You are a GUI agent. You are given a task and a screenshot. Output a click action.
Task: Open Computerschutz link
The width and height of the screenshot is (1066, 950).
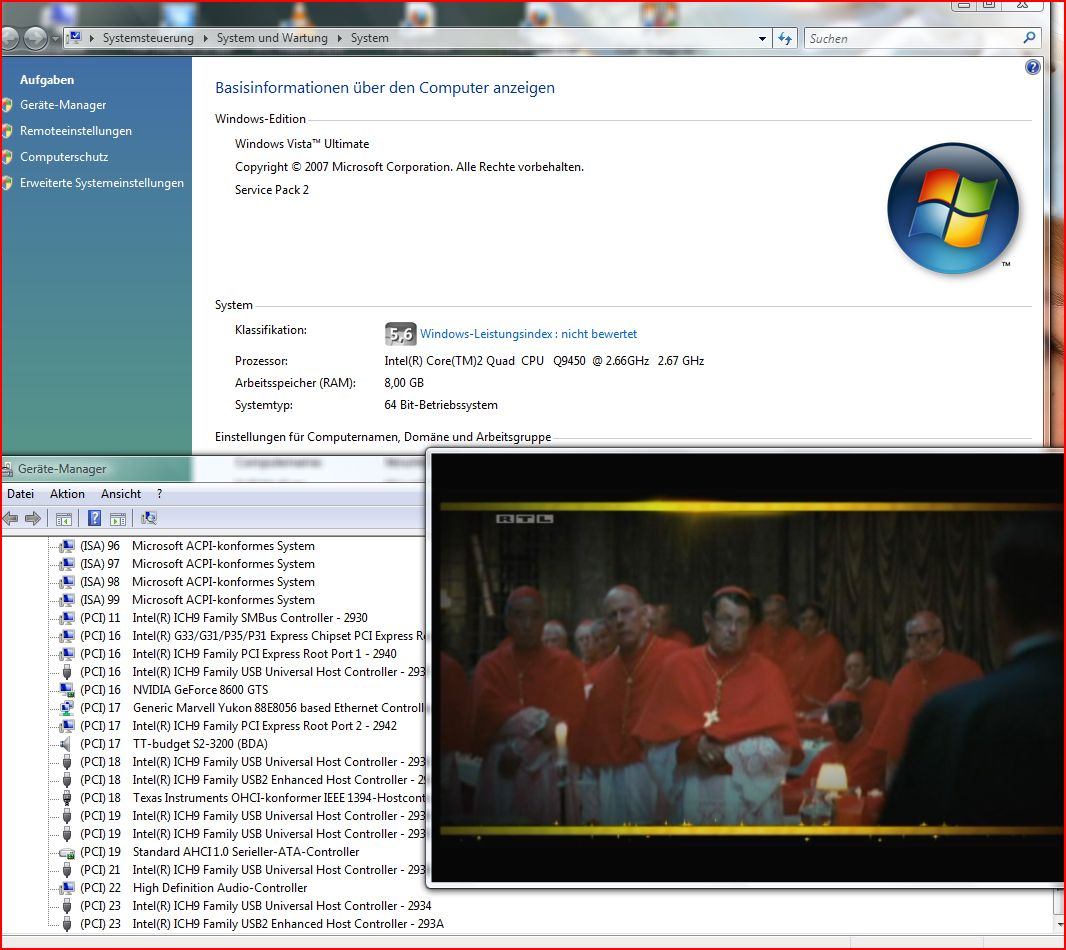64,156
